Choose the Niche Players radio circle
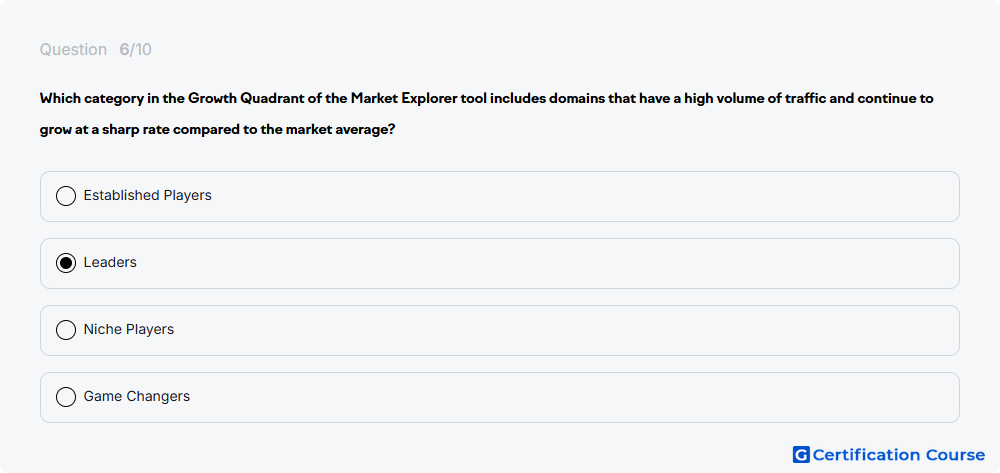Viewport: 1000px width, 473px height. (66, 330)
